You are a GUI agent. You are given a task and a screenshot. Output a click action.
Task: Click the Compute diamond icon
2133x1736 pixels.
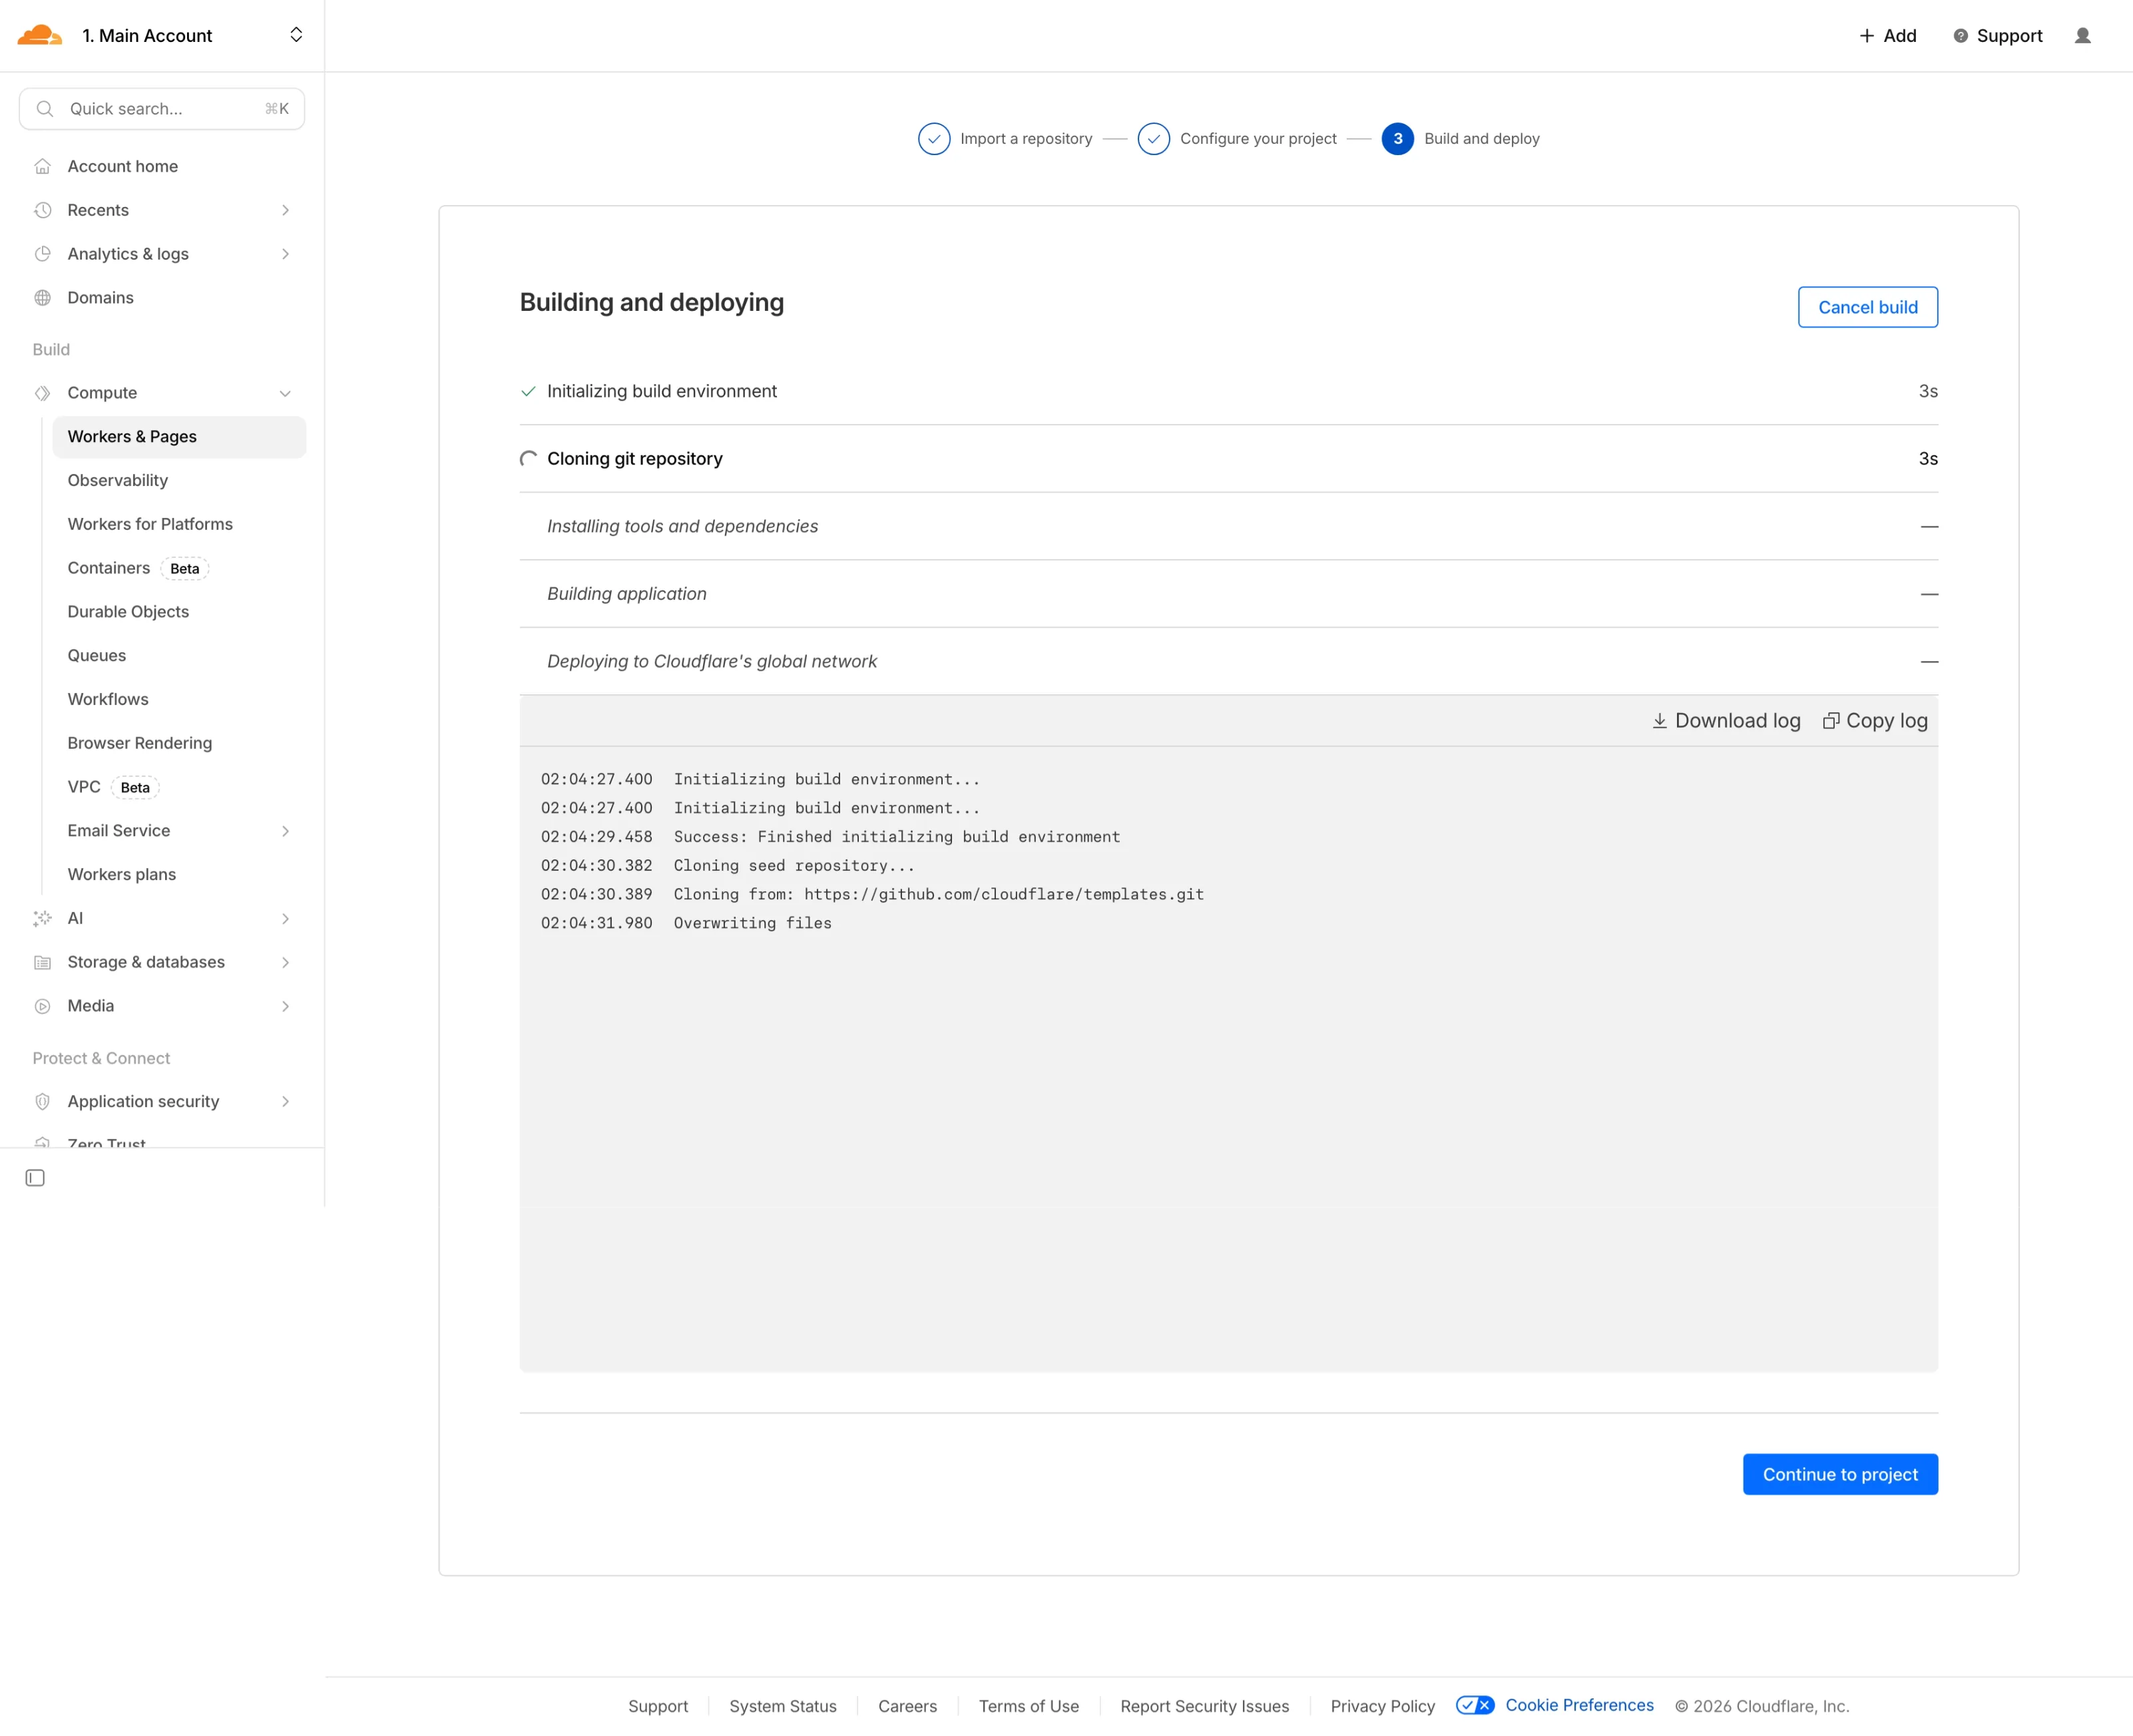pyautogui.click(x=42, y=393)
